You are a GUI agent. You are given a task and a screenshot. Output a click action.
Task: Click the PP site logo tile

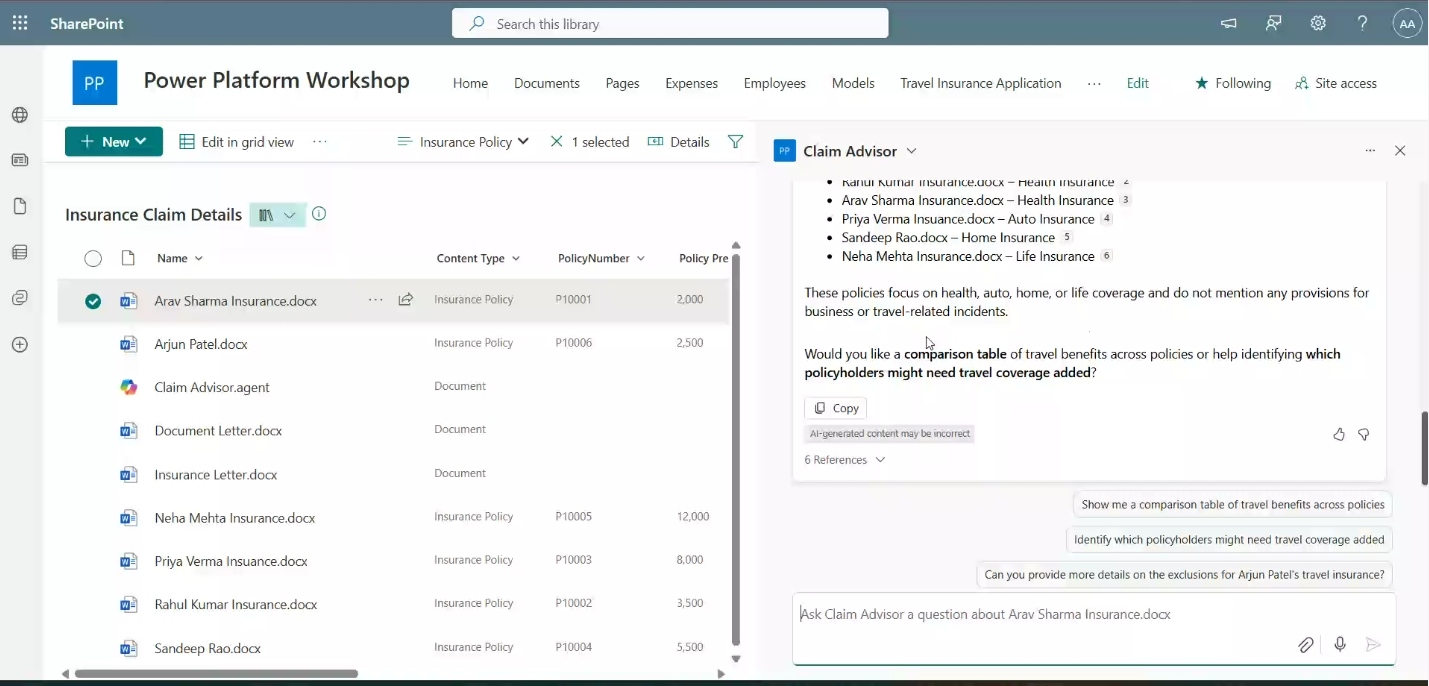pos(95,83)
